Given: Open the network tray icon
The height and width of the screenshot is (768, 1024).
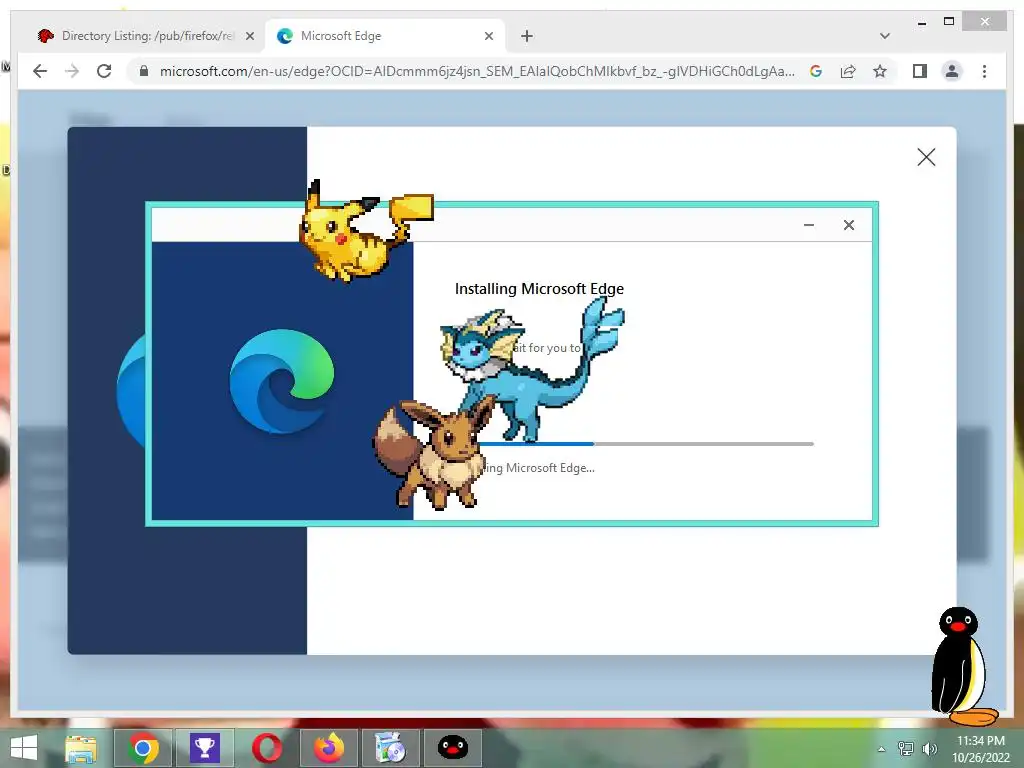Looking at the screenshot, I should click(906, 749).
